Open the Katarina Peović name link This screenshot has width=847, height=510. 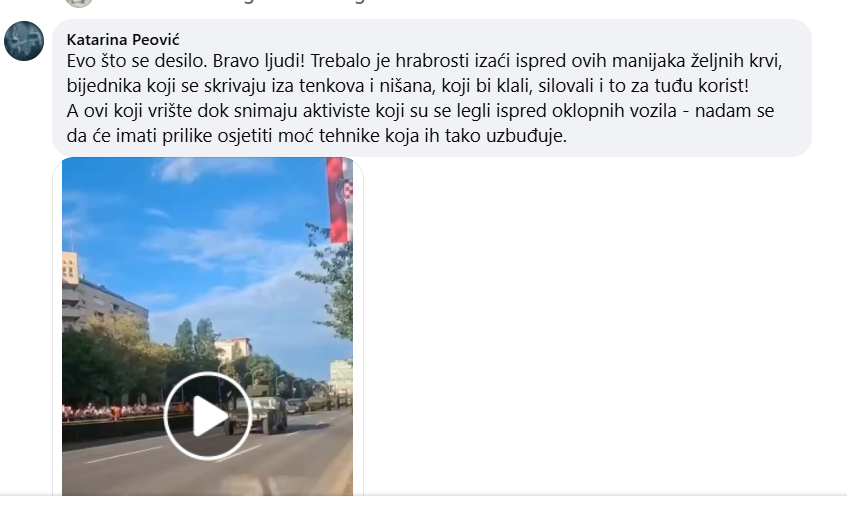pos(123,39)
